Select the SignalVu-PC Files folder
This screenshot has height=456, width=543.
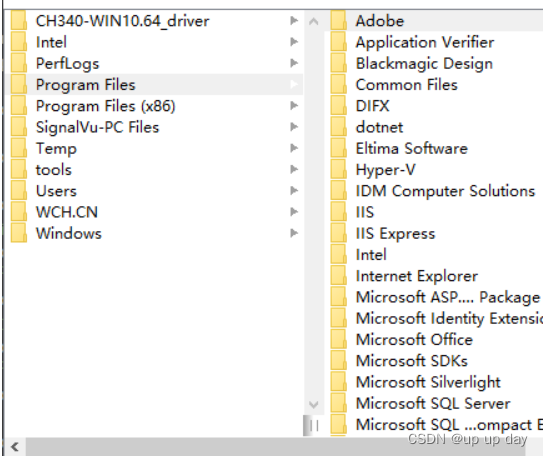pyautogui.click(x=154, y=127)
